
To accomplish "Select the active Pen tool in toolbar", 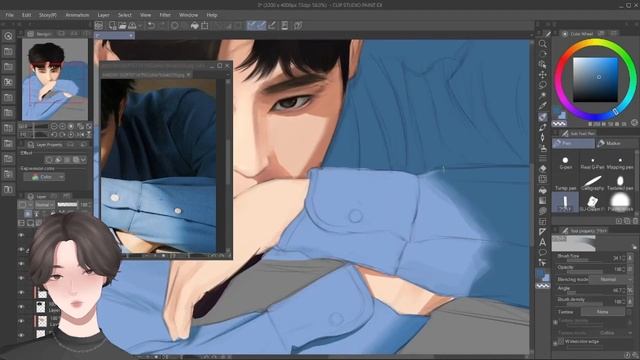I will pos(542,117).
